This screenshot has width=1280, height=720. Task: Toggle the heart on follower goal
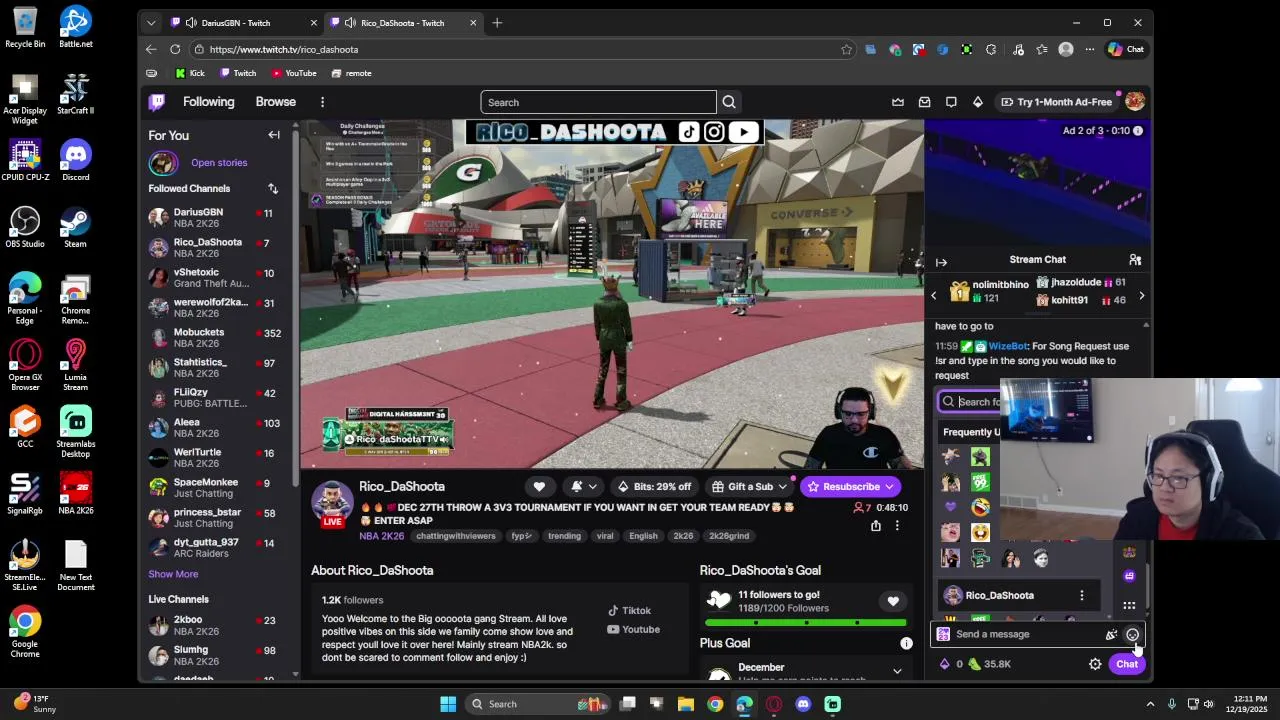click(893, 601)
